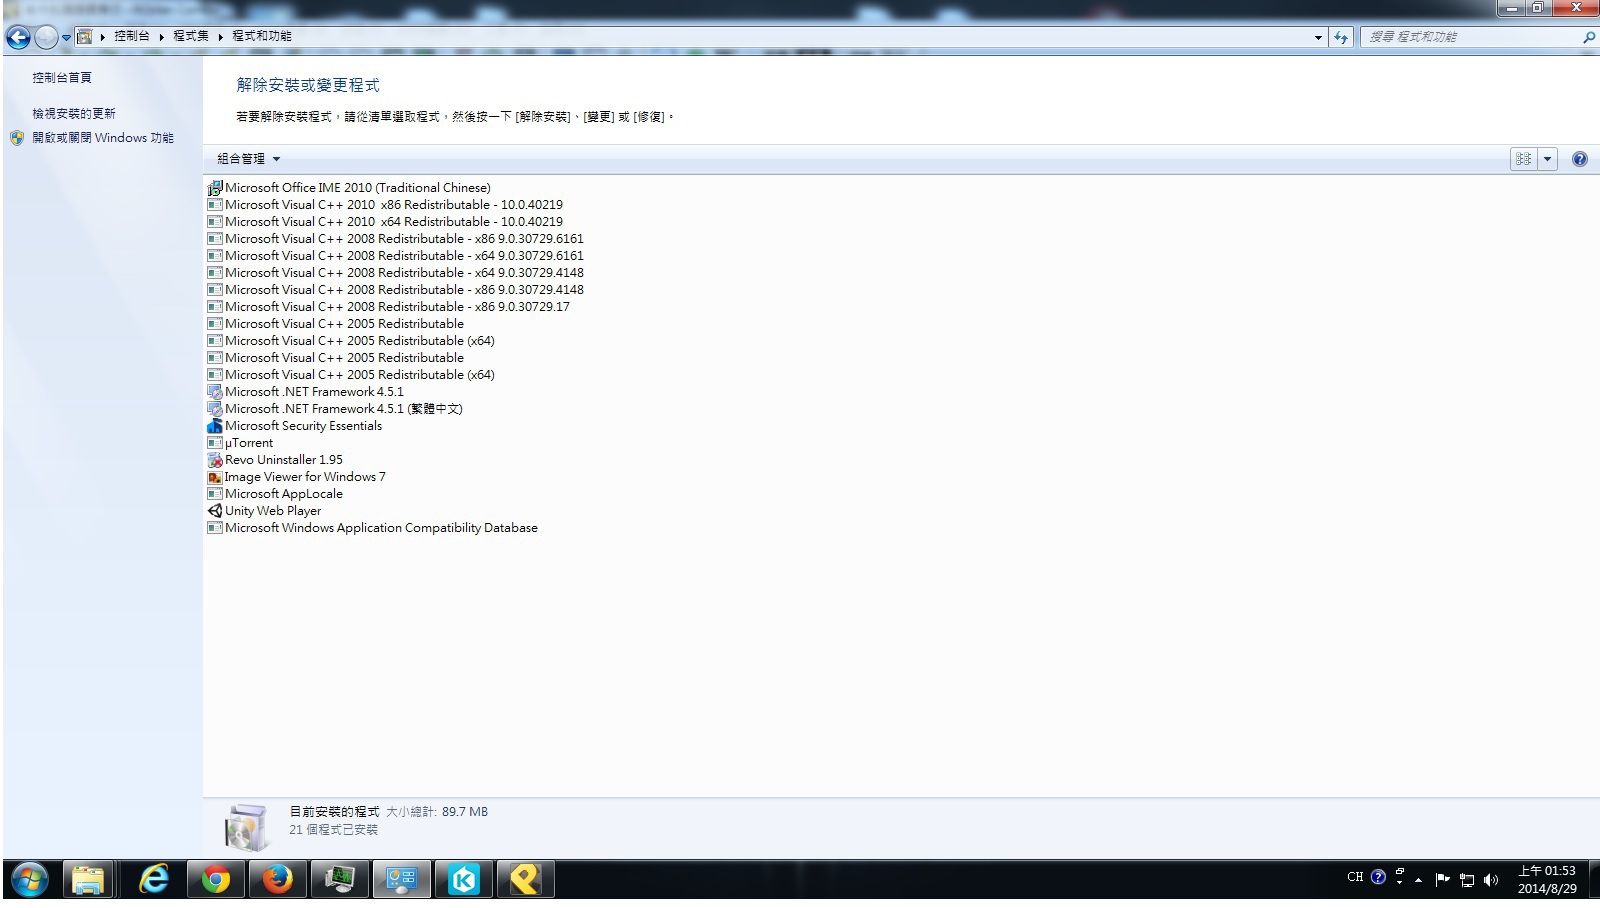This screenshot has width=1600, height=908.
Task: Click the Back navigation arrow
Action: tap(18, 37)
